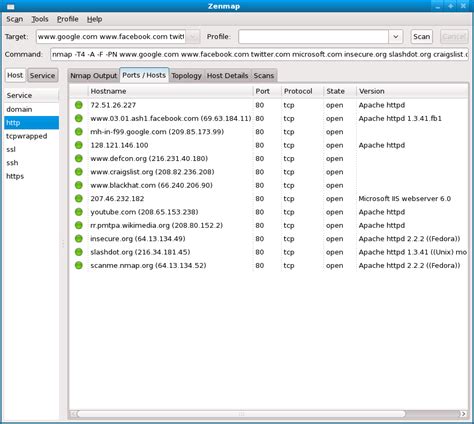The height and width of the screenshot is (424, 474).
Task: Click hostname scanme.nmap.org (64.13.134.52)
Action: pos(148,265)
